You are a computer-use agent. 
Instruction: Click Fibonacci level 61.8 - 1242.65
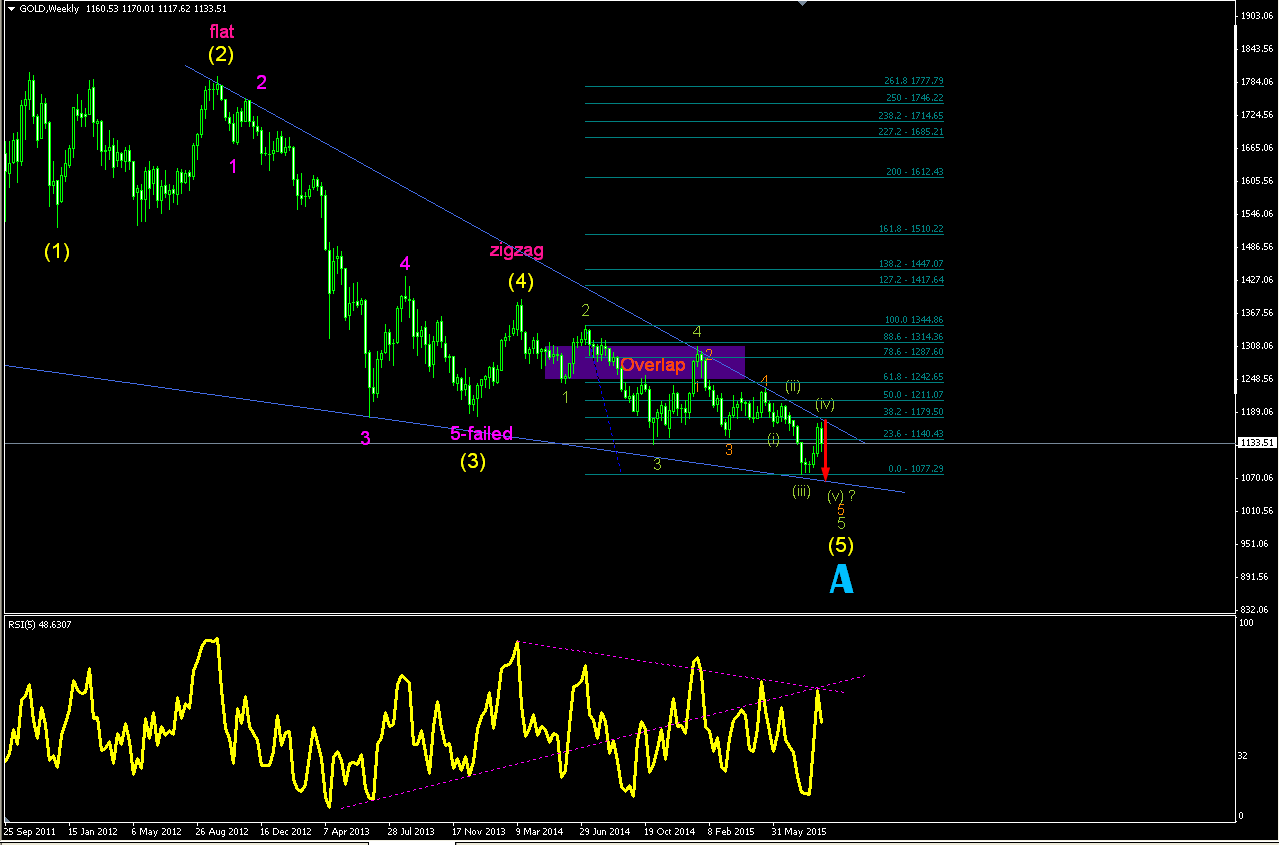click(913, 377)
